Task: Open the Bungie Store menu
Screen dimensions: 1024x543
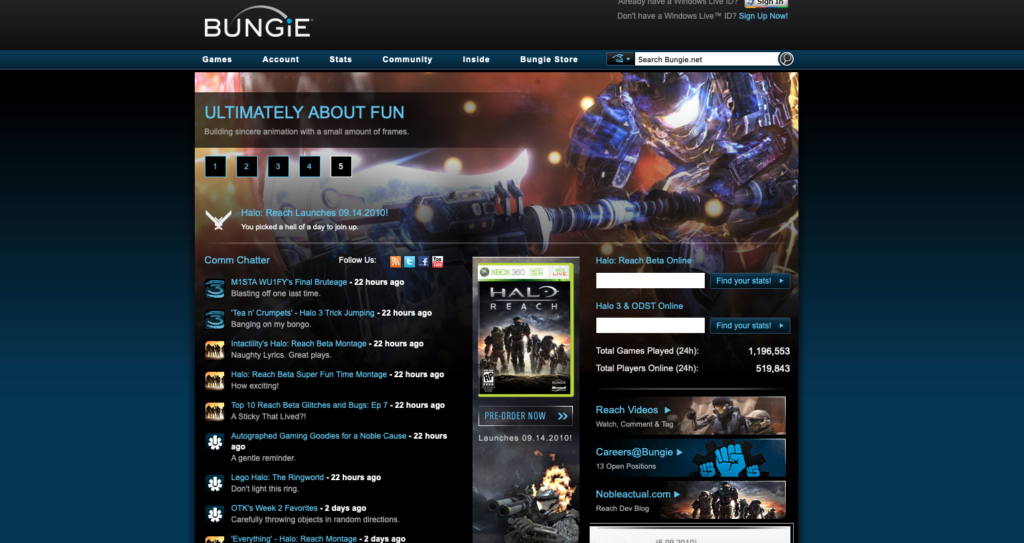Action: tap(549, 59)
